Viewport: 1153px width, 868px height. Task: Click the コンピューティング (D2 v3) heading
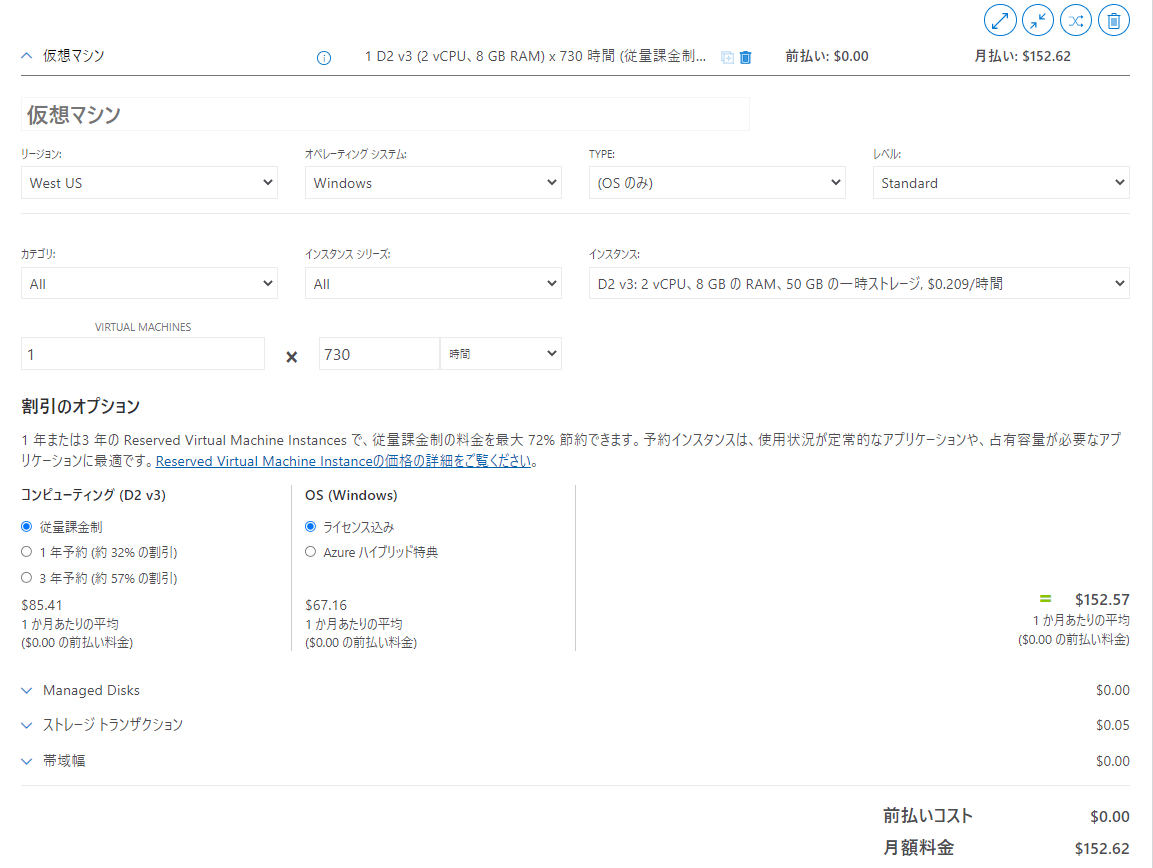pos(93,495)
